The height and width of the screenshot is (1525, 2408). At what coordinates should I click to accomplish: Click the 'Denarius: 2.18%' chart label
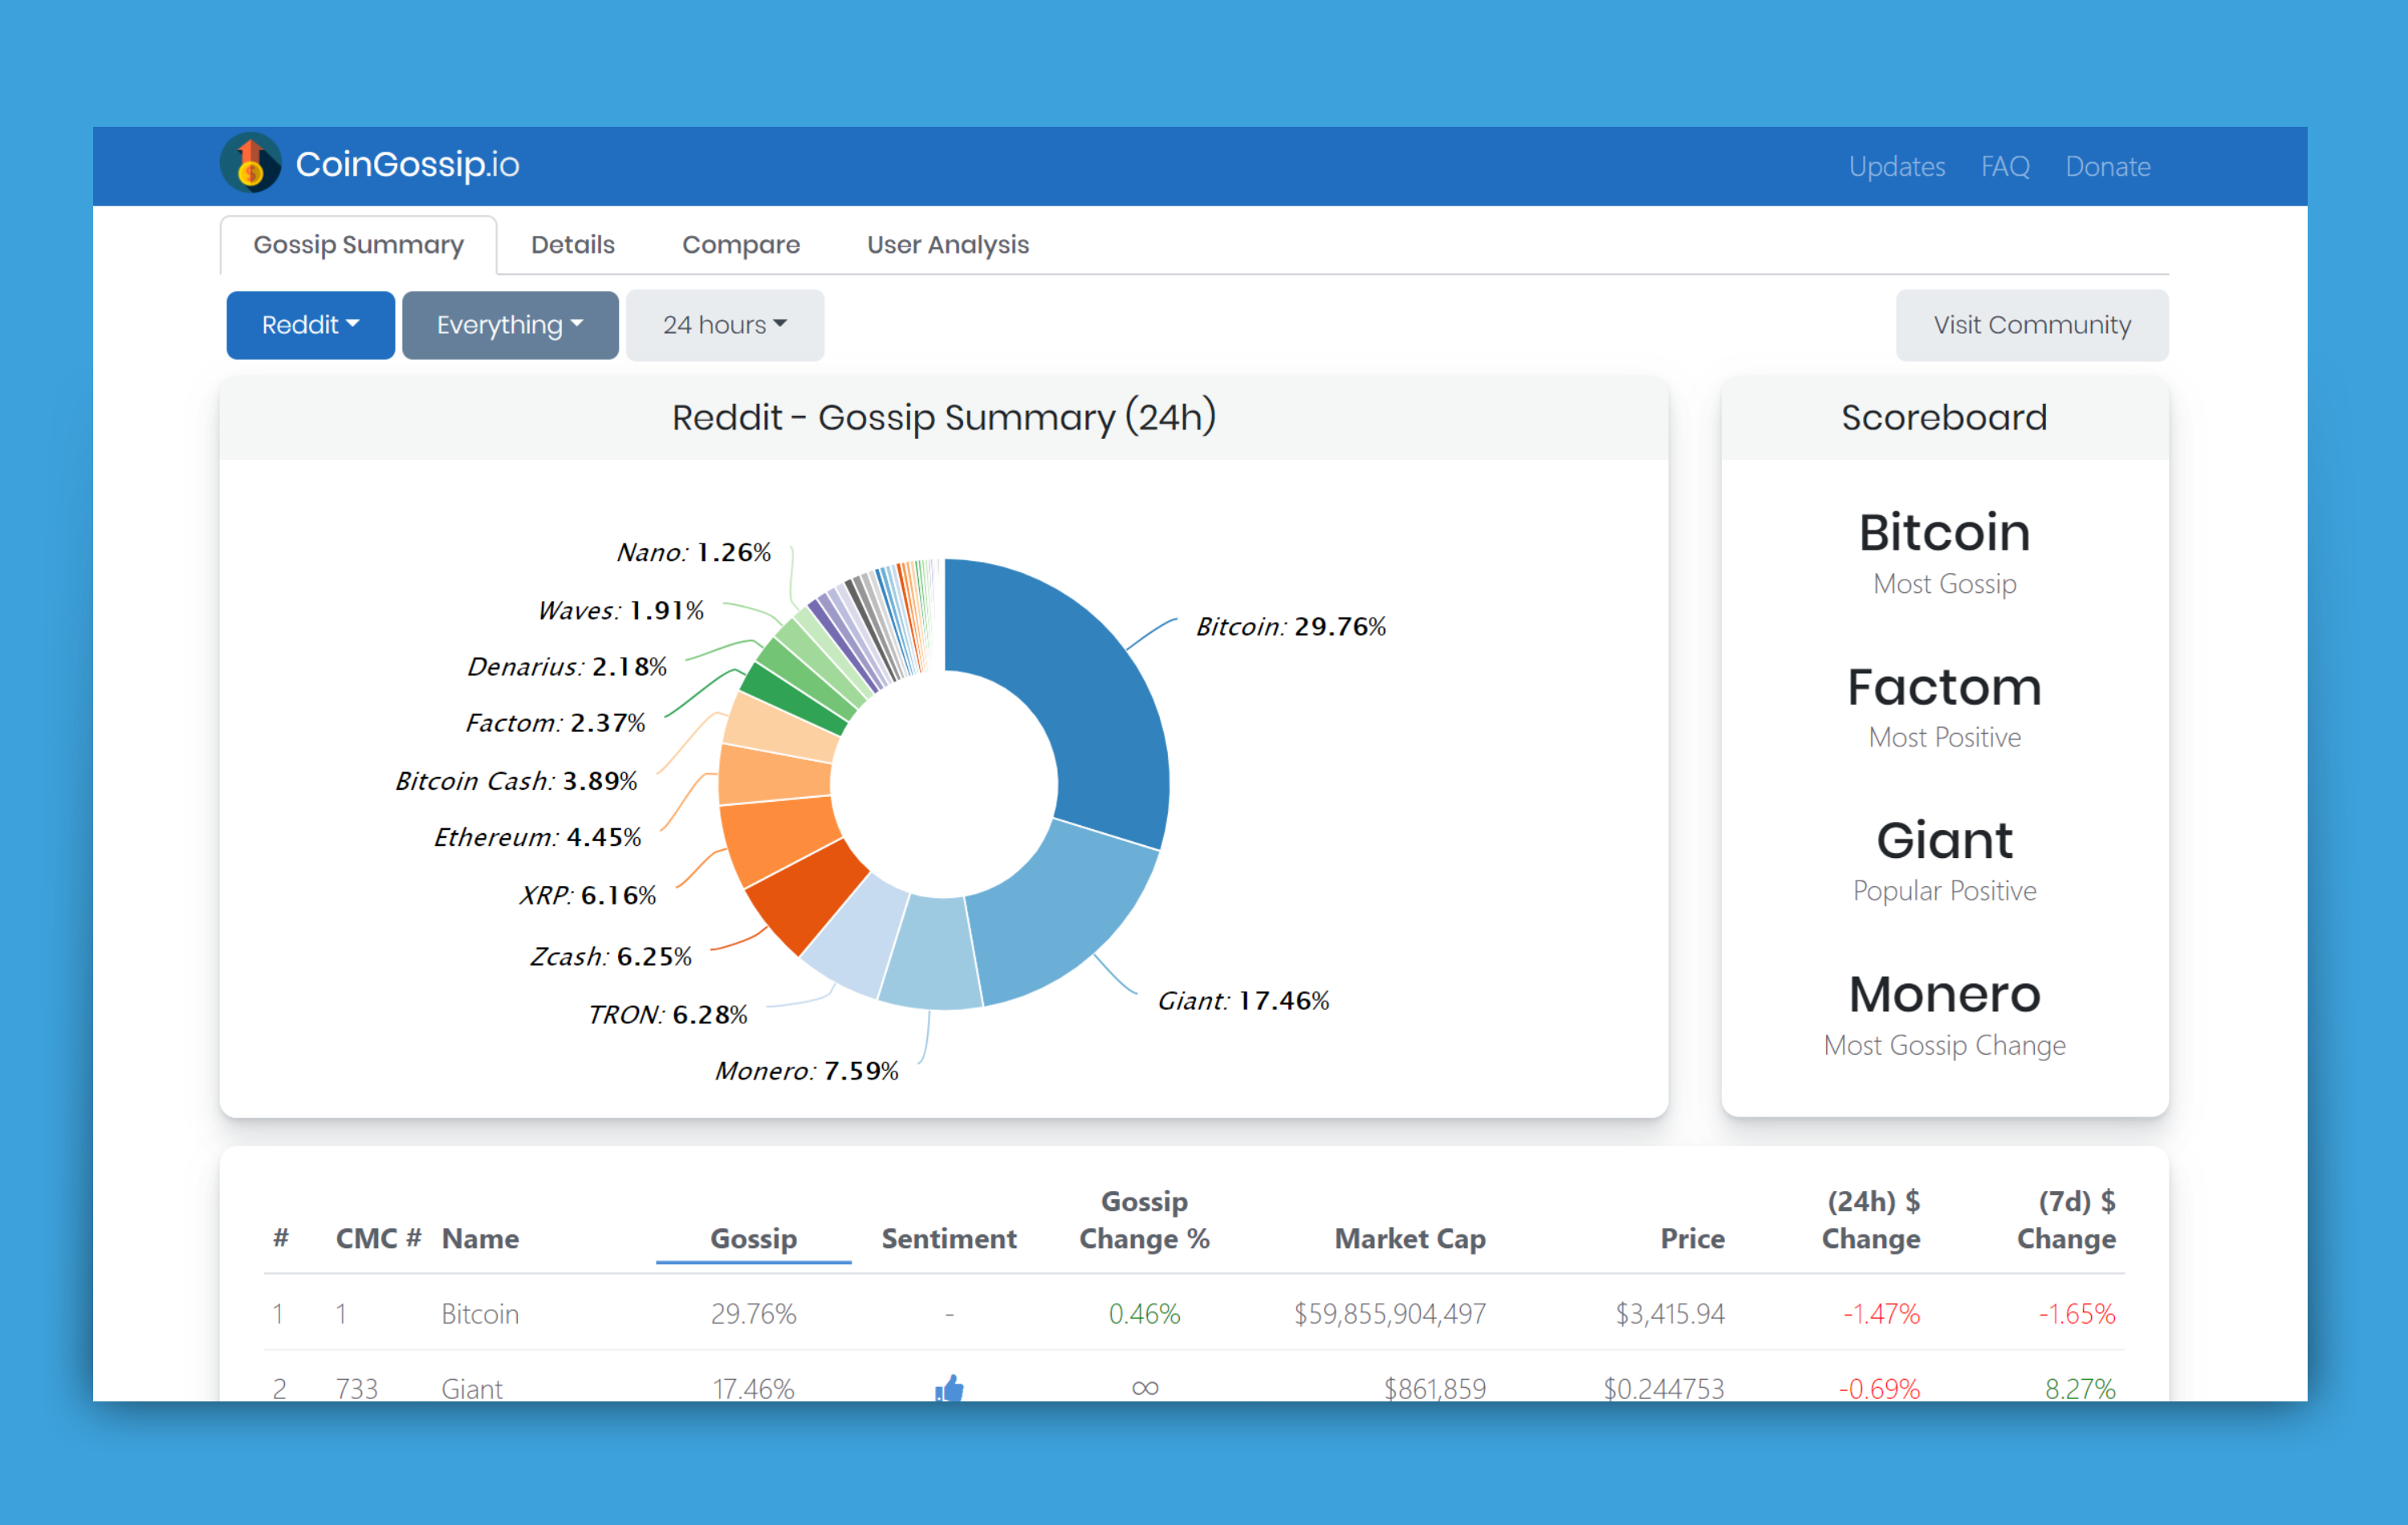(567, 667)
